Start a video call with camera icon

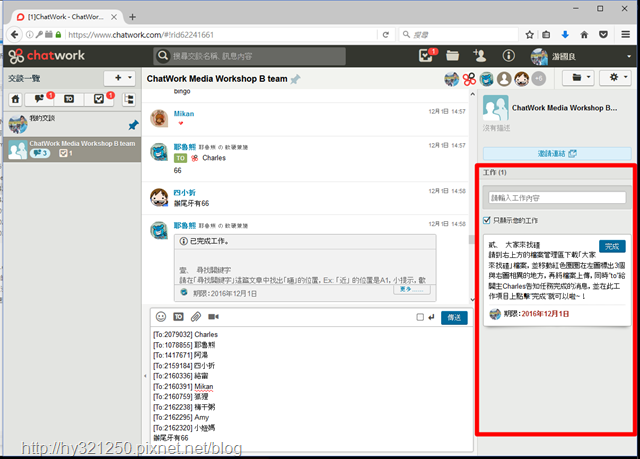213,317
